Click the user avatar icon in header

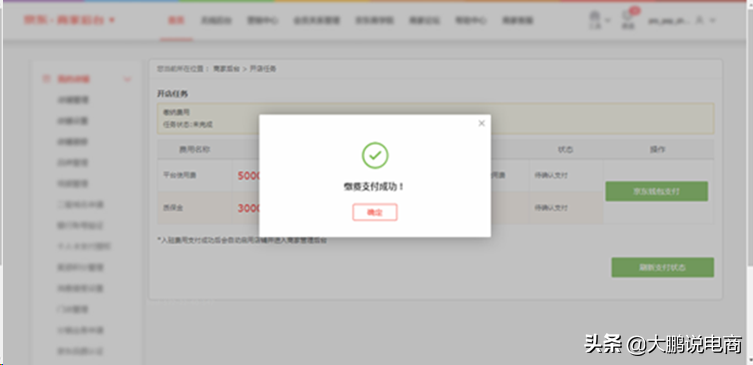click(699, 21)
